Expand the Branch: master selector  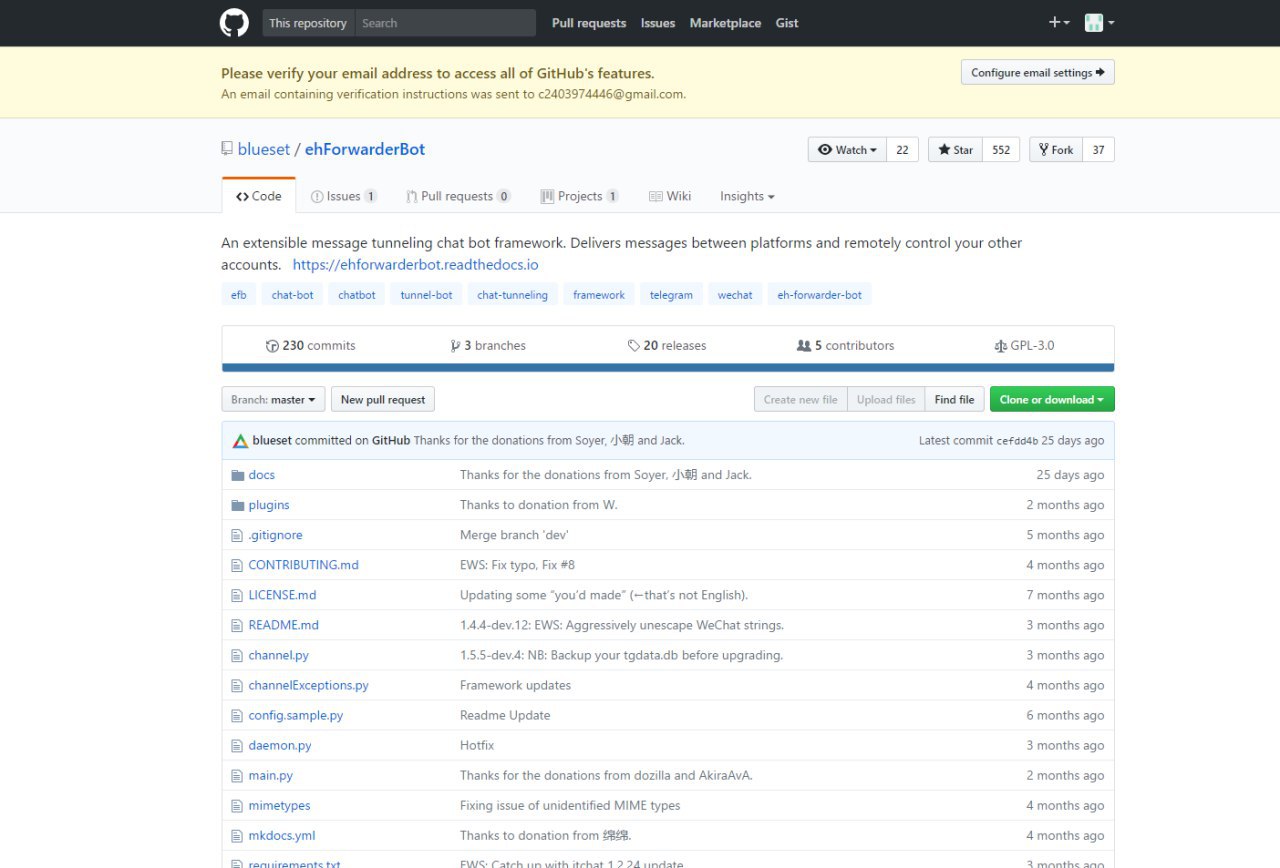[273, 400]
